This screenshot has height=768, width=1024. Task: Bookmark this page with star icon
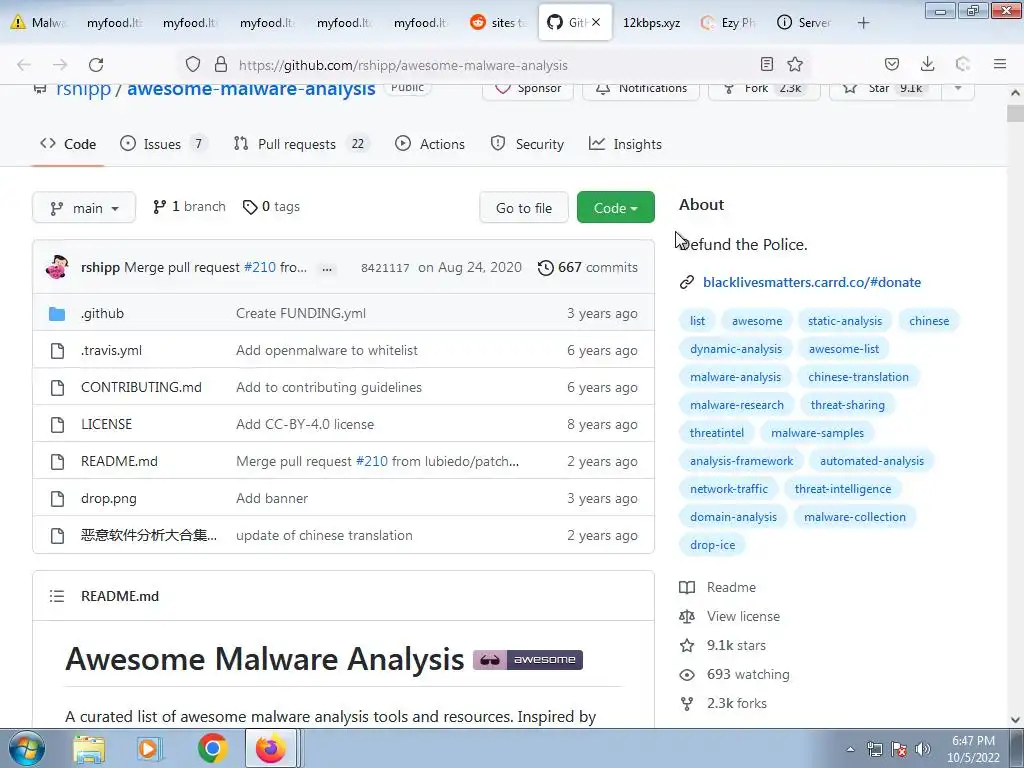(795, 64)
